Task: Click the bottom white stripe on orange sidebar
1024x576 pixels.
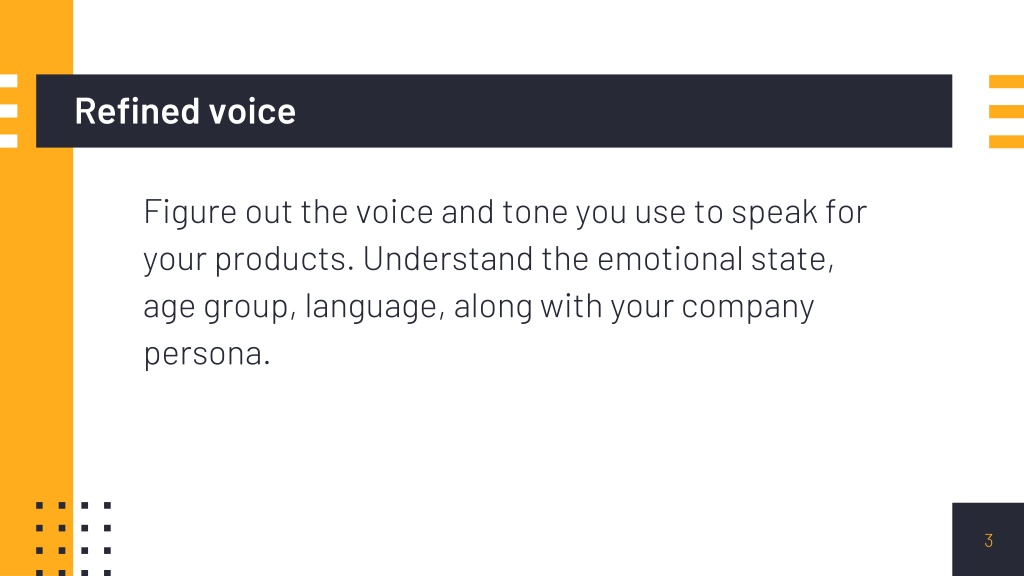Action: pyautogui.click(x=8, y=142)
